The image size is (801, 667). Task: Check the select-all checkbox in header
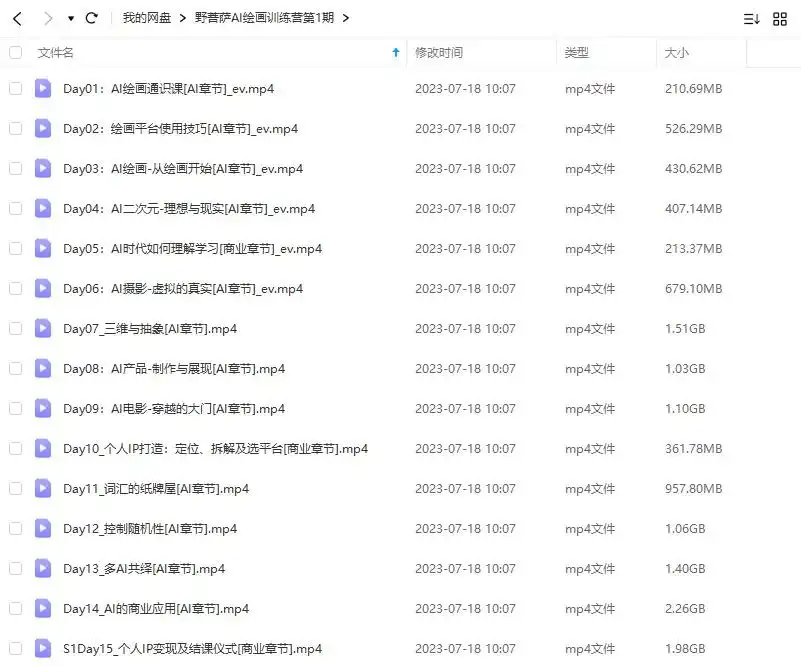[14, 53]
